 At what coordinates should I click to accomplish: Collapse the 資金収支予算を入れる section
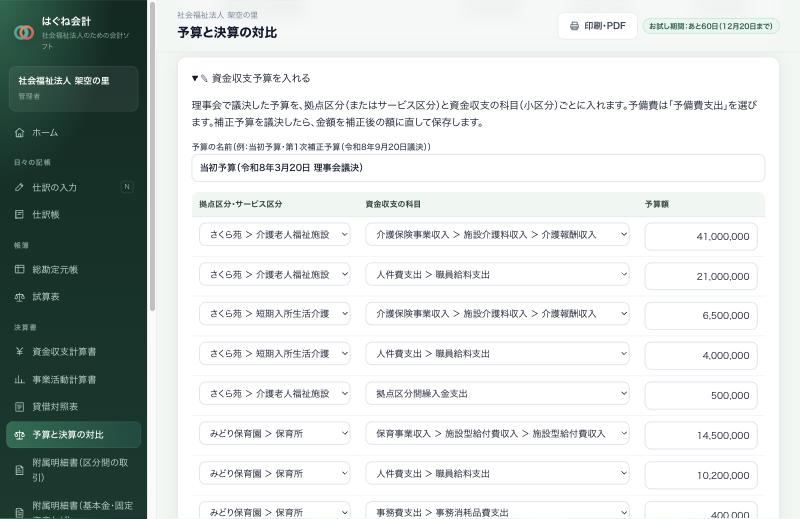[251, 78]
